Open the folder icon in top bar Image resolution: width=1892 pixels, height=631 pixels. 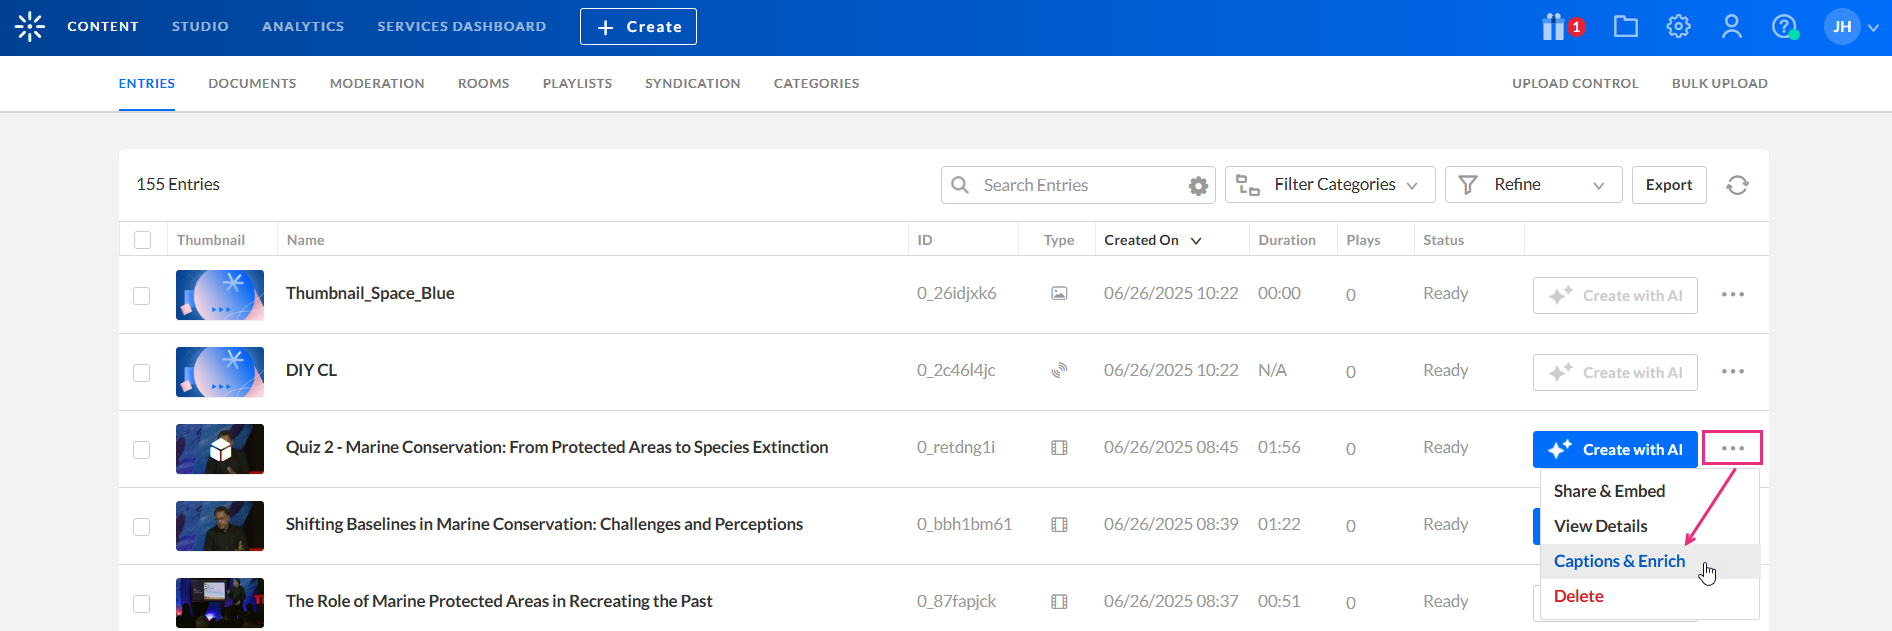[1626, 27]
